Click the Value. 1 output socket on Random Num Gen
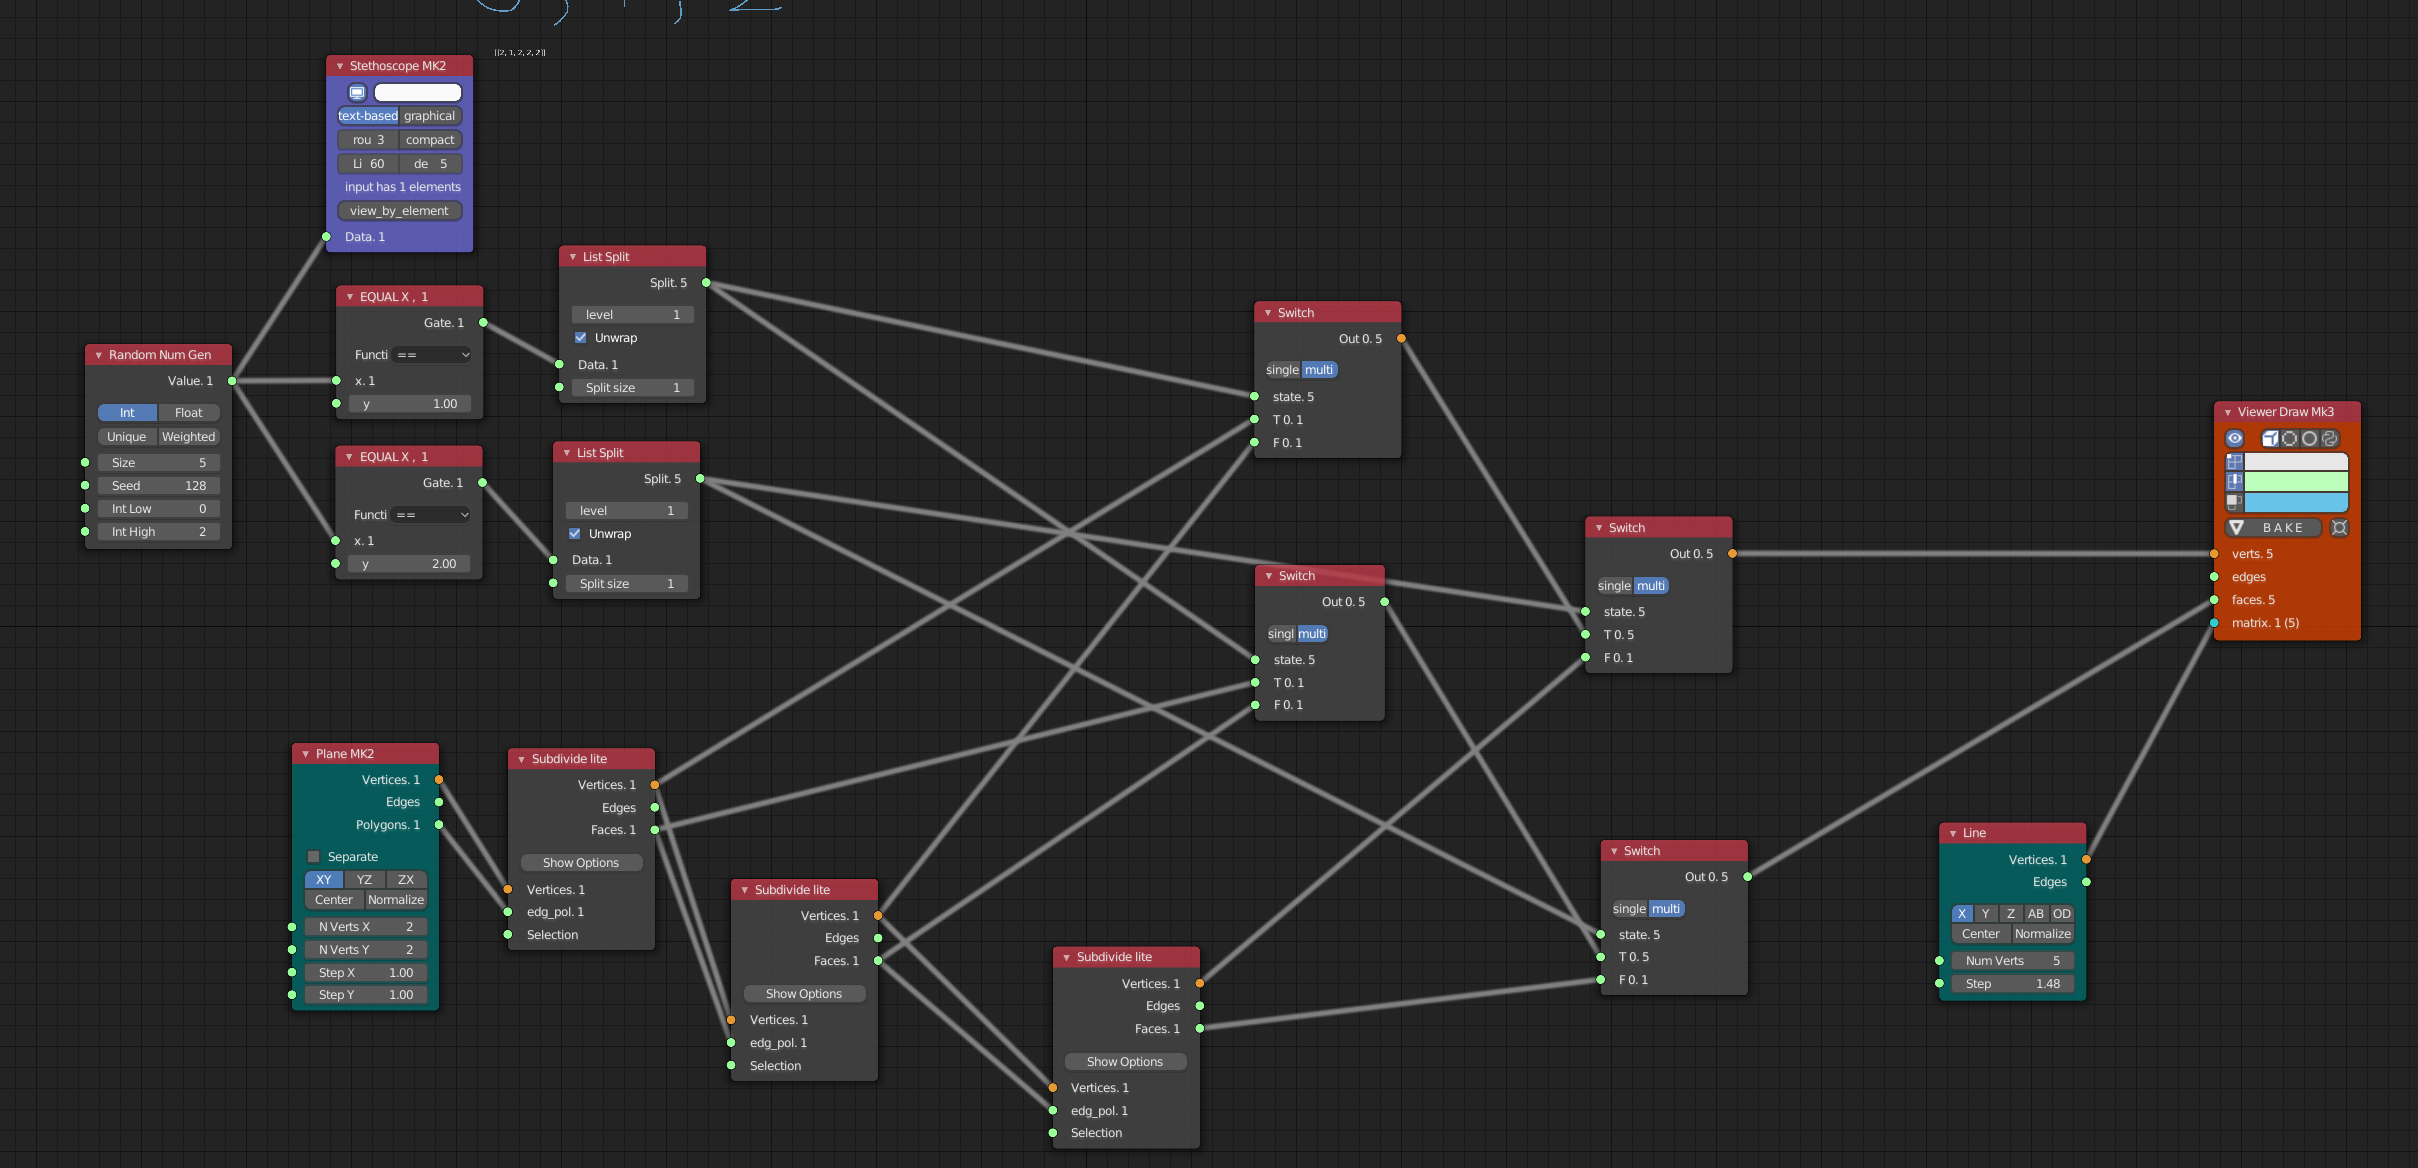Viewport: 2418px width, 1168px height. point(232,381)
